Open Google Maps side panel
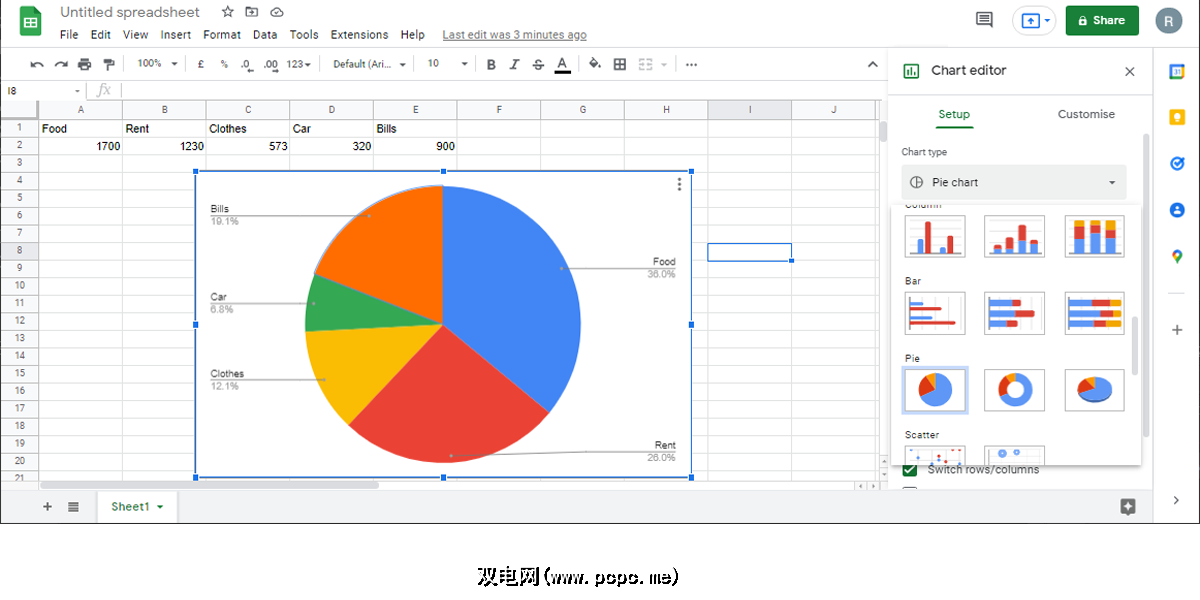This screenshot has height=600, width=1200. (1177, 257)
